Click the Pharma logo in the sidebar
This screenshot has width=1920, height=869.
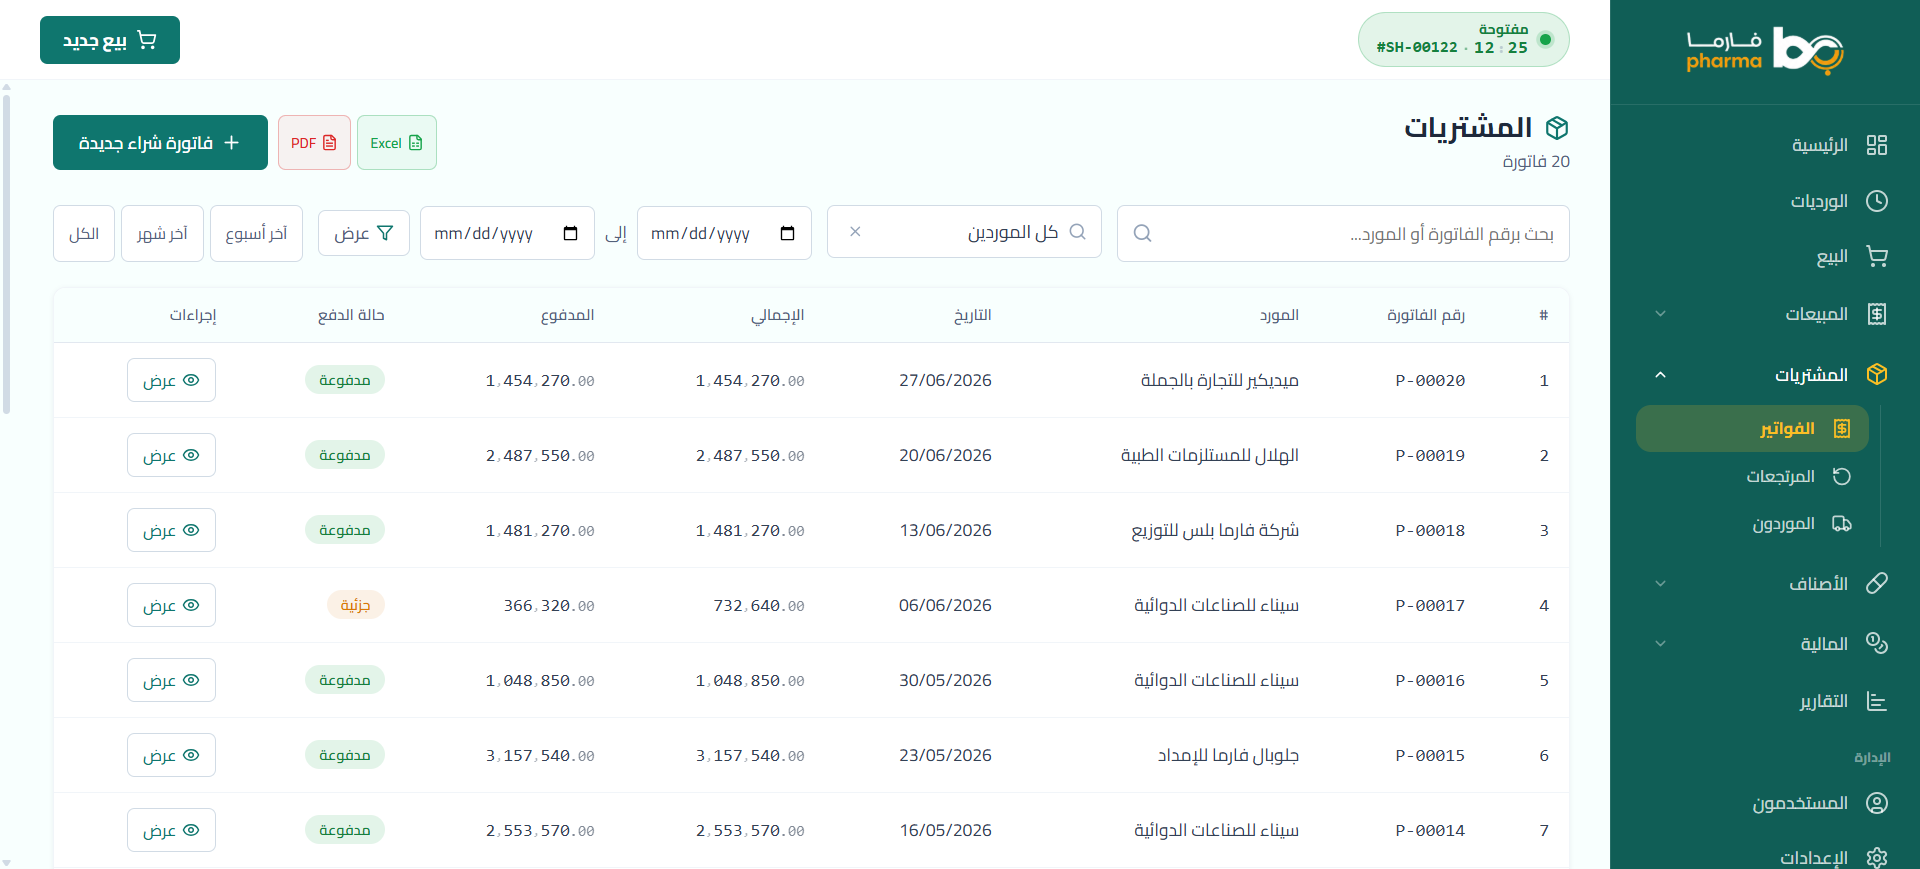click(x=1765, y=51)
